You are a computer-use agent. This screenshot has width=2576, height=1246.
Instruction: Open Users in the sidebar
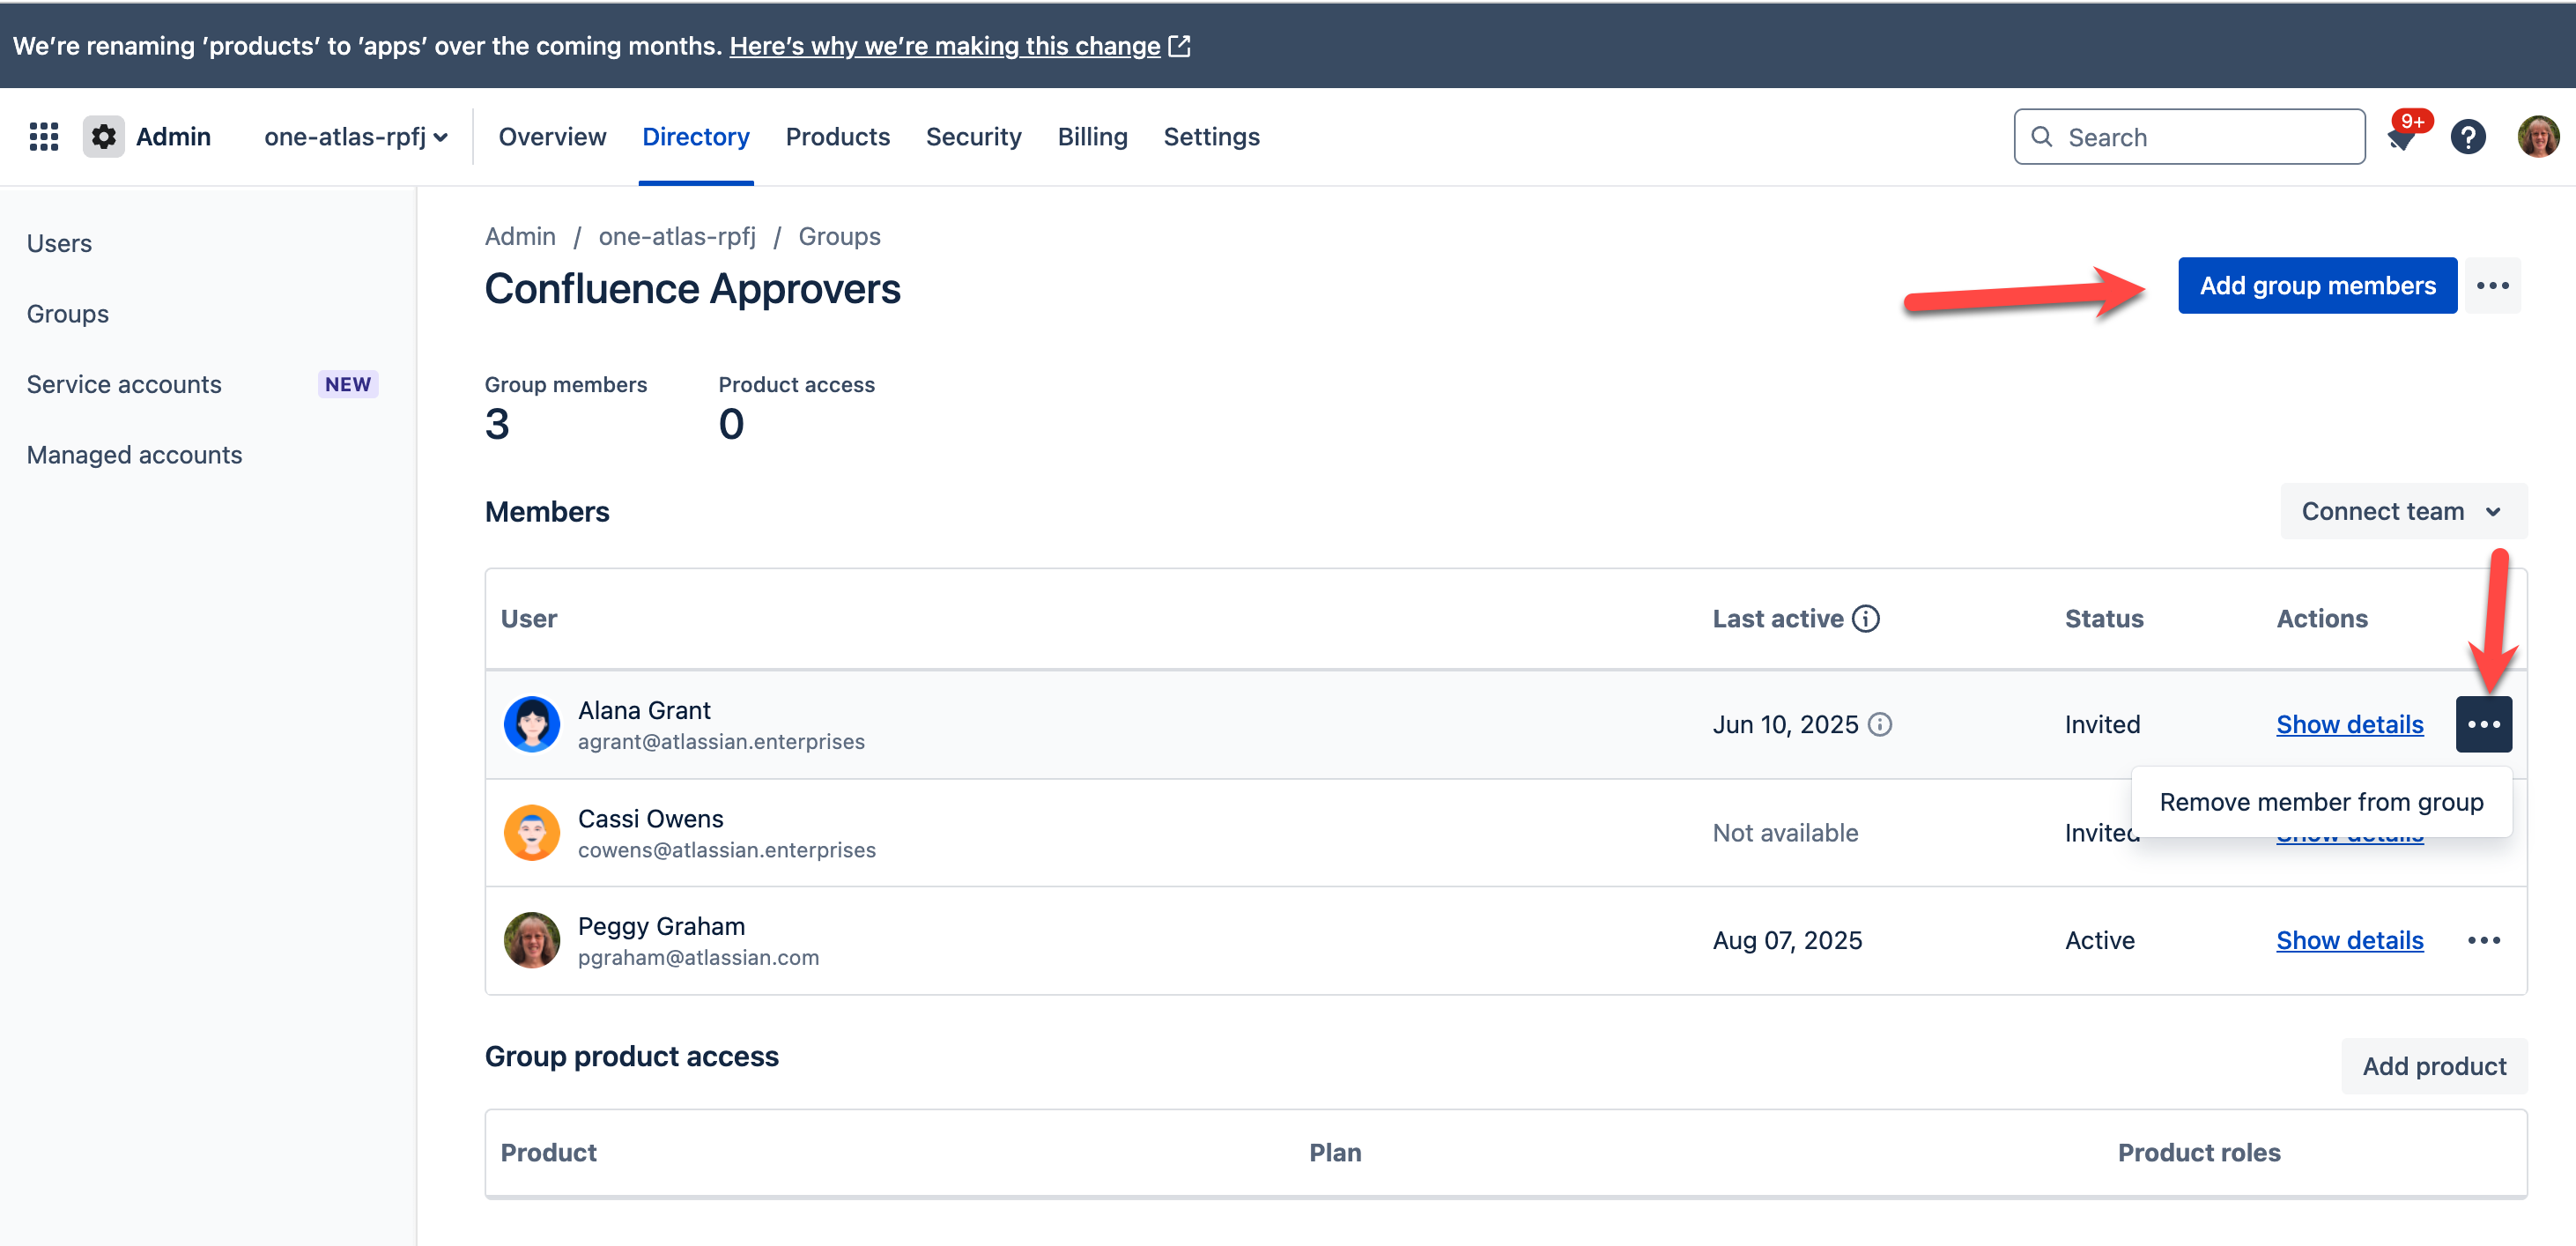(x=59, y=244)
